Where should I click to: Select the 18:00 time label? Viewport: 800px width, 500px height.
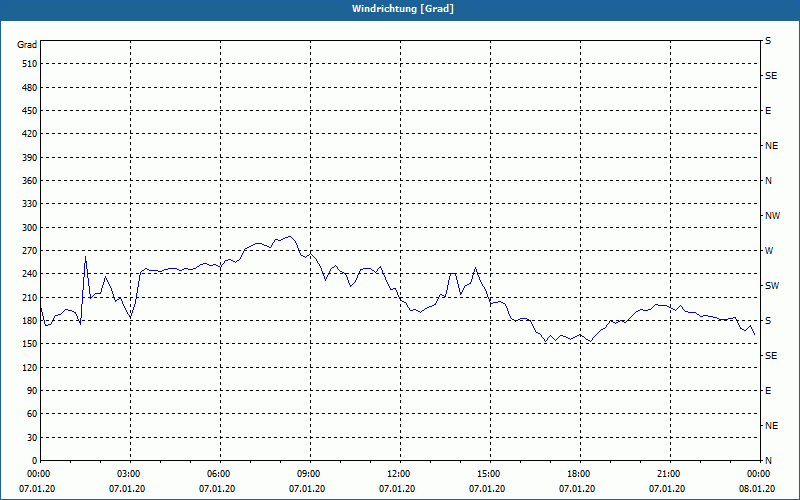click(x=580, y=474)
